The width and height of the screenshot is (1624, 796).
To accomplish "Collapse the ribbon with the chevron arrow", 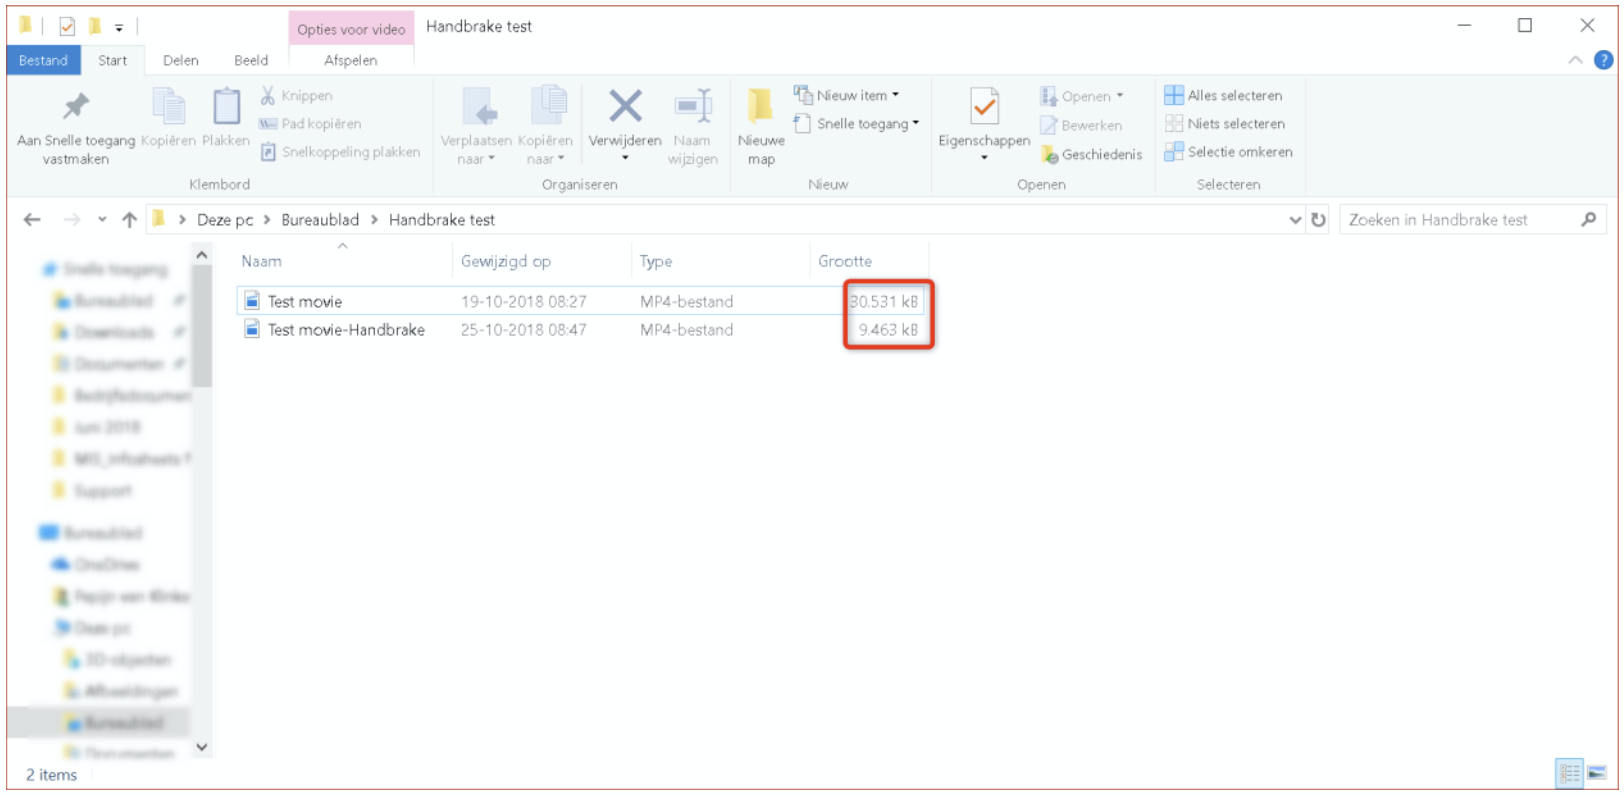I will tap(1575, 60).
